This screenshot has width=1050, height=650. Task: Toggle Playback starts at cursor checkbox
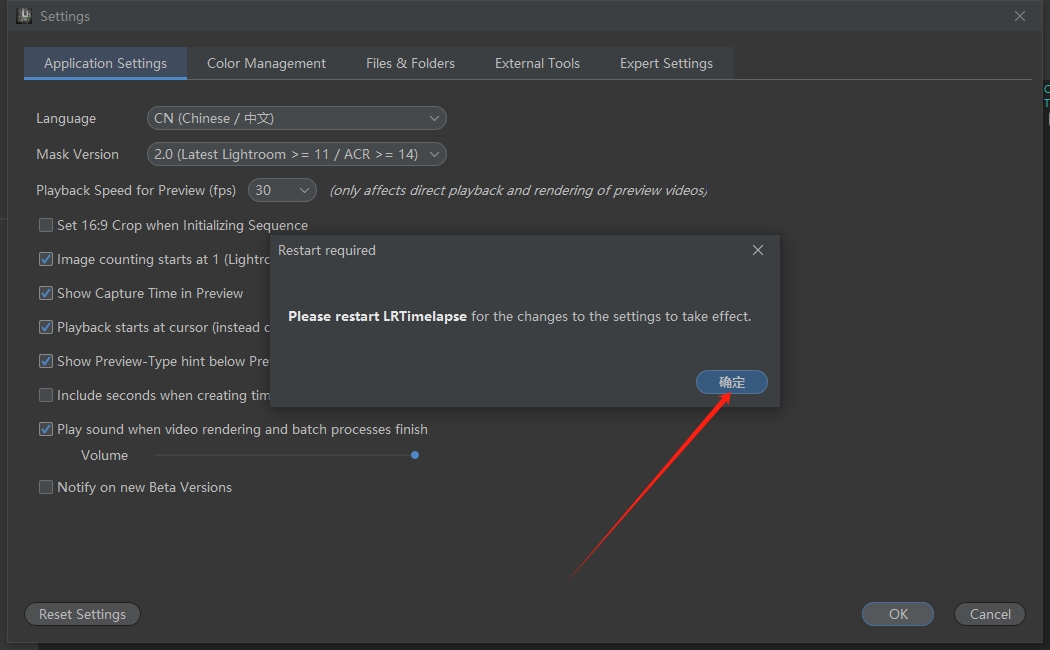(46, 327)
